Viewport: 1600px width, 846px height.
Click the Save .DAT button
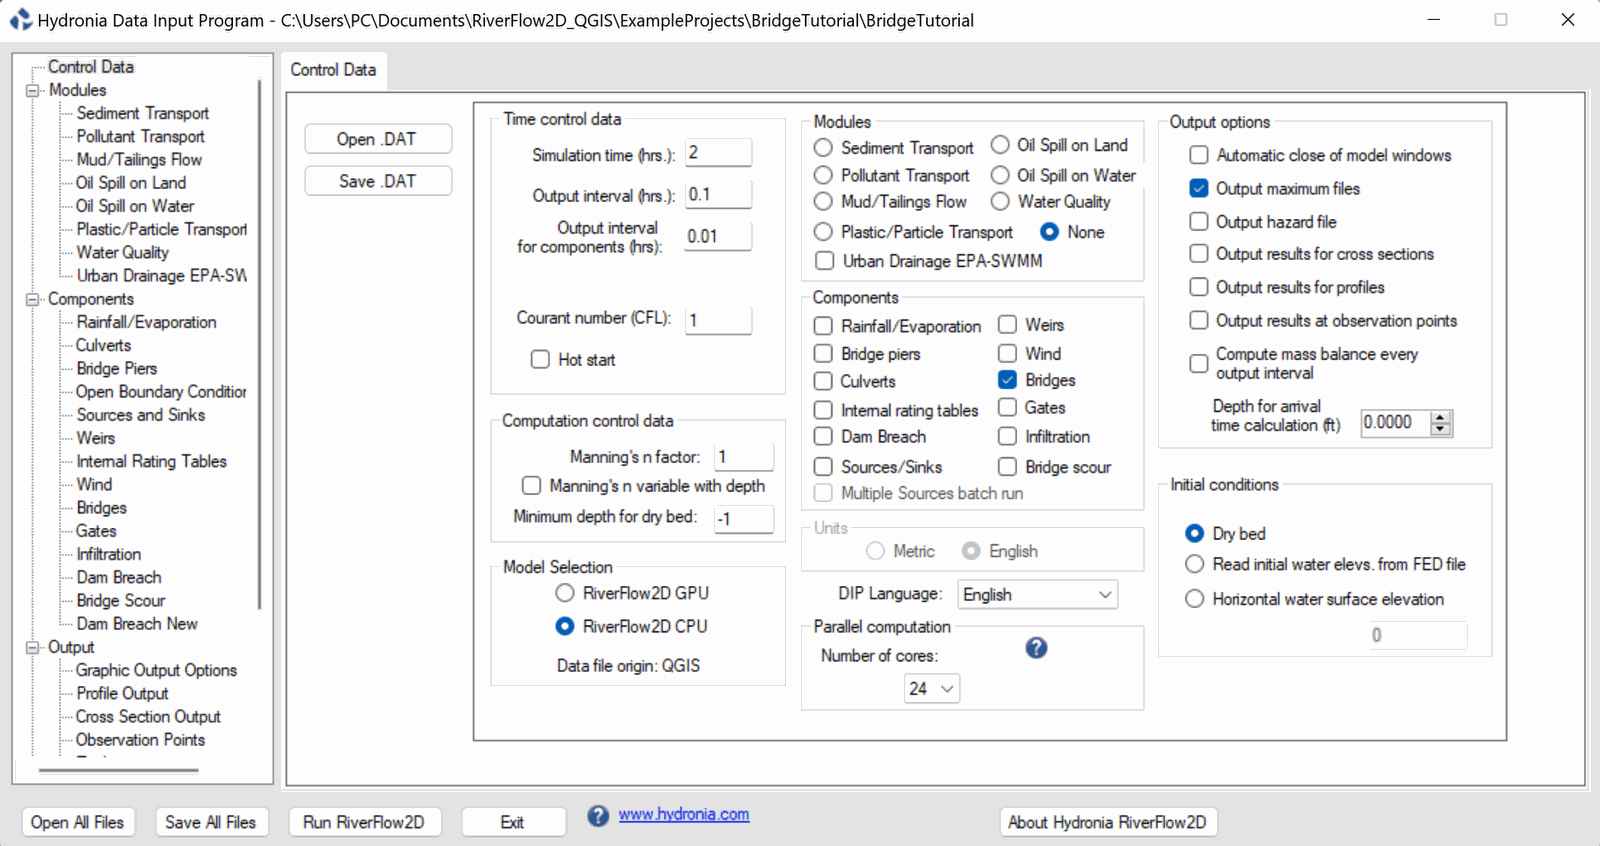[x=377, y=181]
